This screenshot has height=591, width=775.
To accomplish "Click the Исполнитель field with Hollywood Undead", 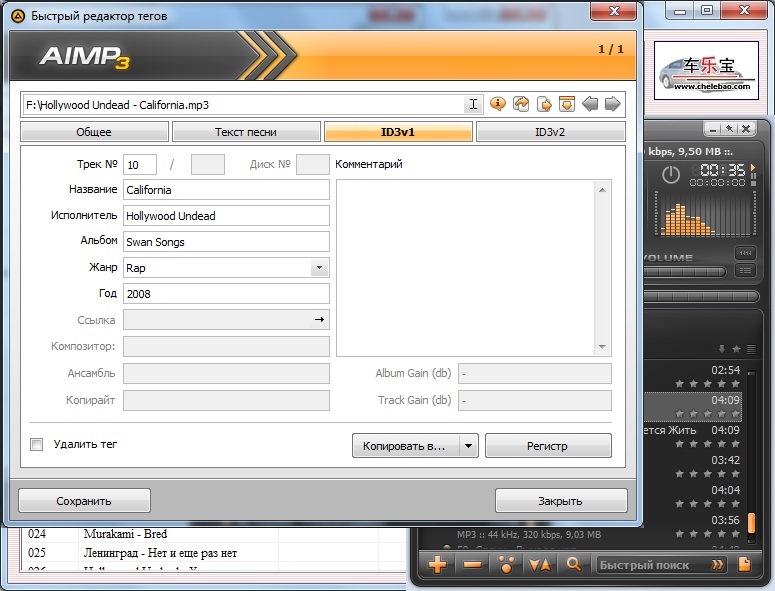I will pyautogui.click(x=226, y=216).
